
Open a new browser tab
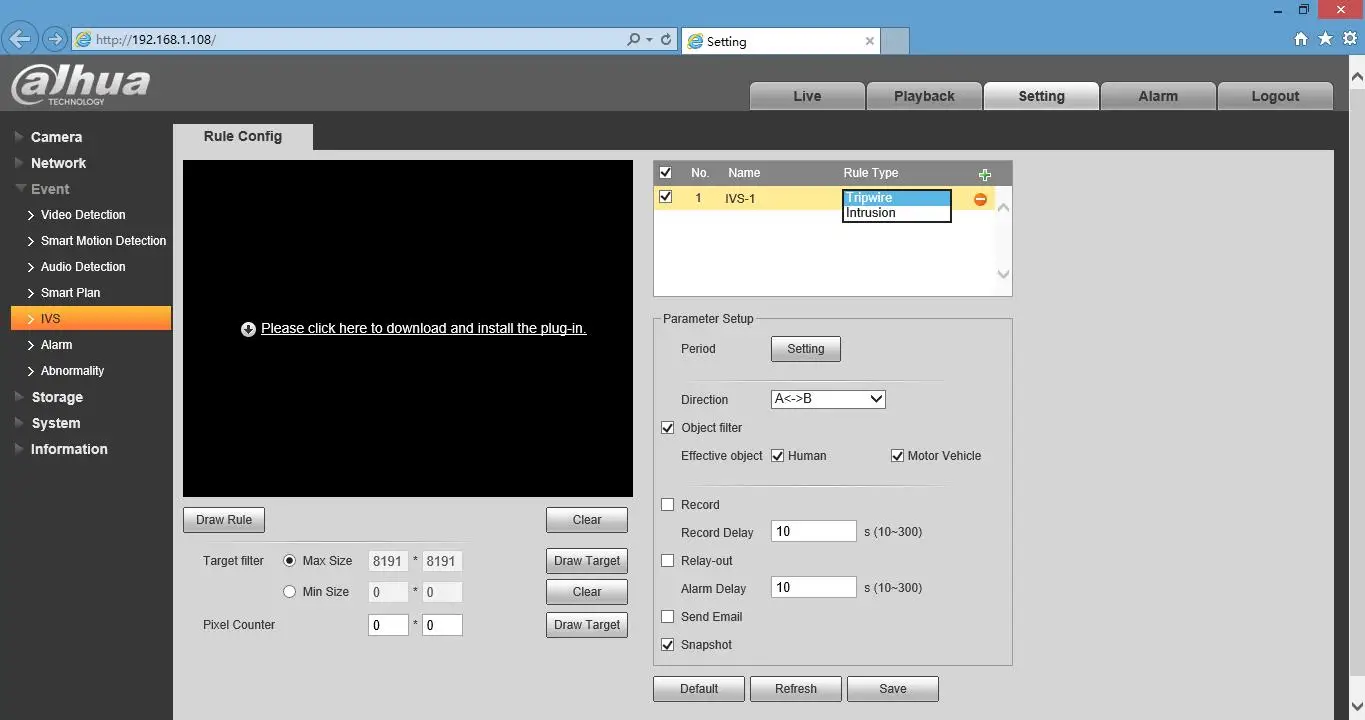(895, 41)
